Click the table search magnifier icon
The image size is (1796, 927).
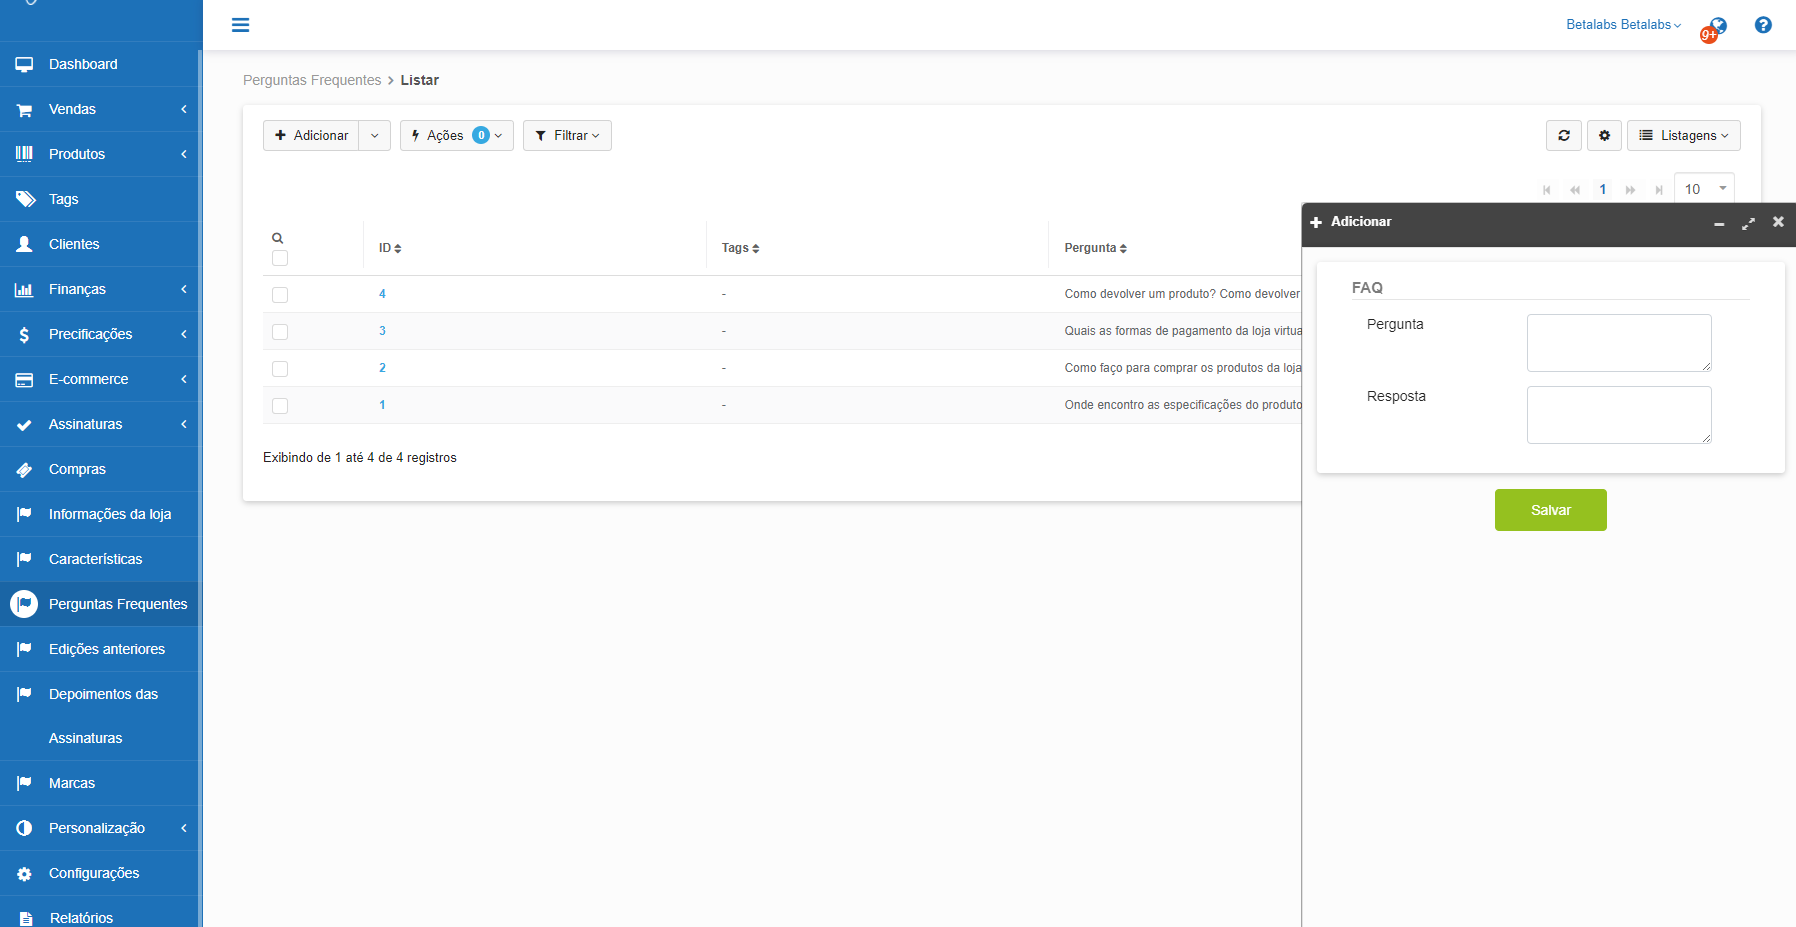click(278, 238)
